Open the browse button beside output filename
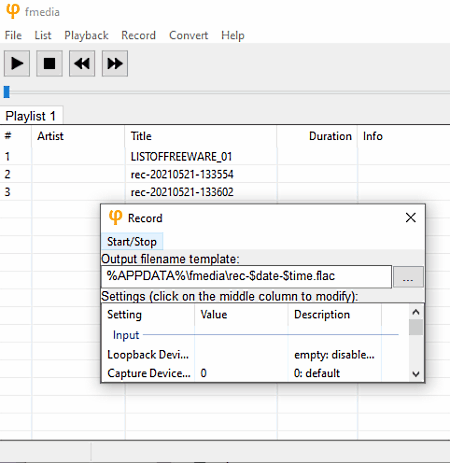 408,277
